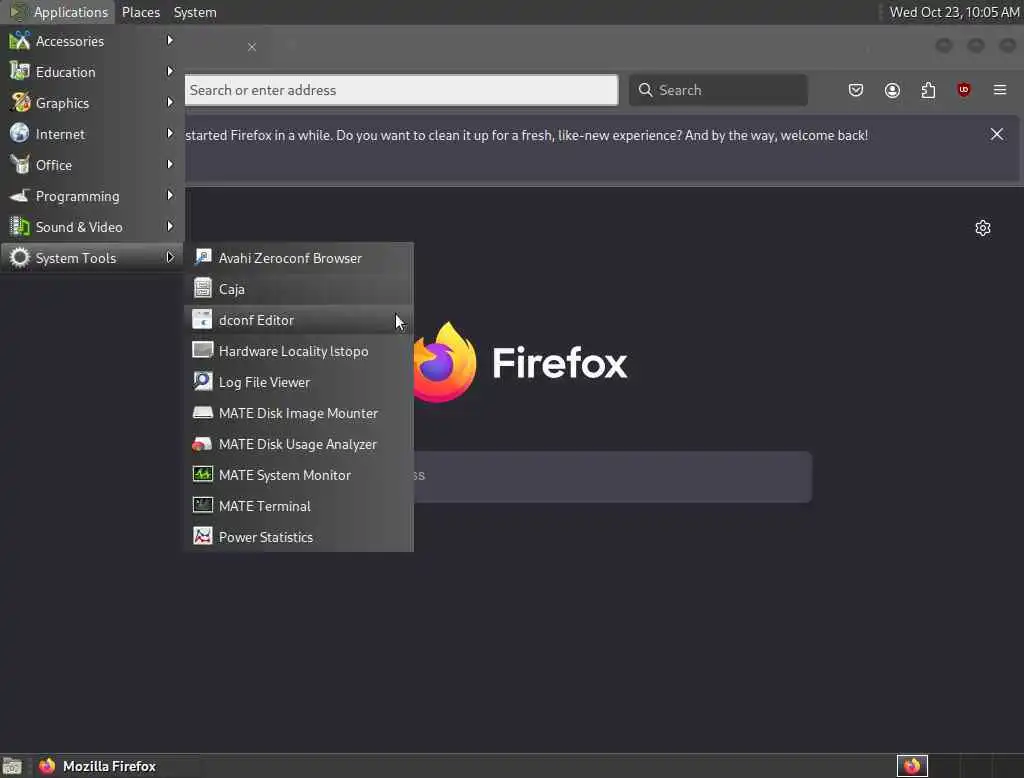The height and width of the screenshot is (778, 1024).
Task: Open the Firefox account icon
Action: pyautogui.click(x=892, y=90)
